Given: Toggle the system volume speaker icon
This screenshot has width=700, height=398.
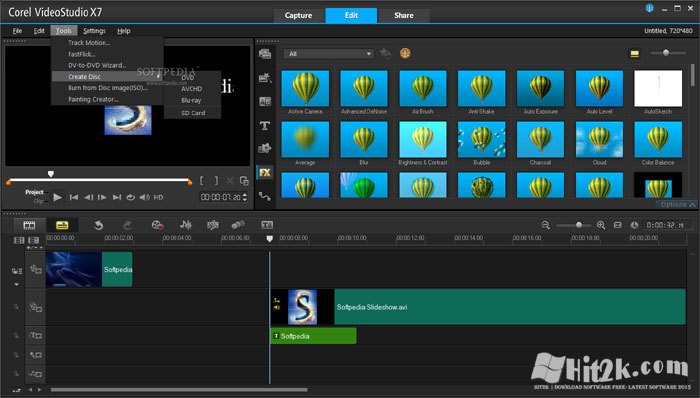Looking at the screenshot, I should click(x=145, y=197).
